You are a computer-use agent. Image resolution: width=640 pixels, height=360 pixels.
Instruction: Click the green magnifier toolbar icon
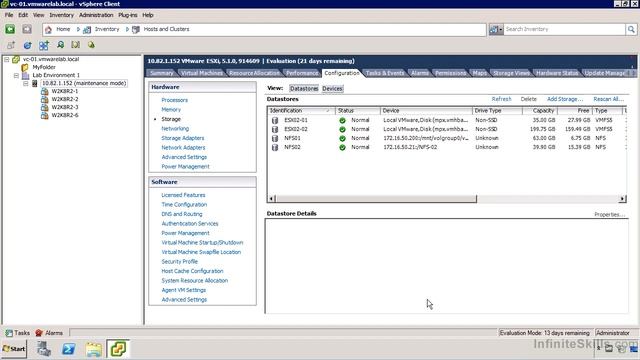[x=60, y=45]
